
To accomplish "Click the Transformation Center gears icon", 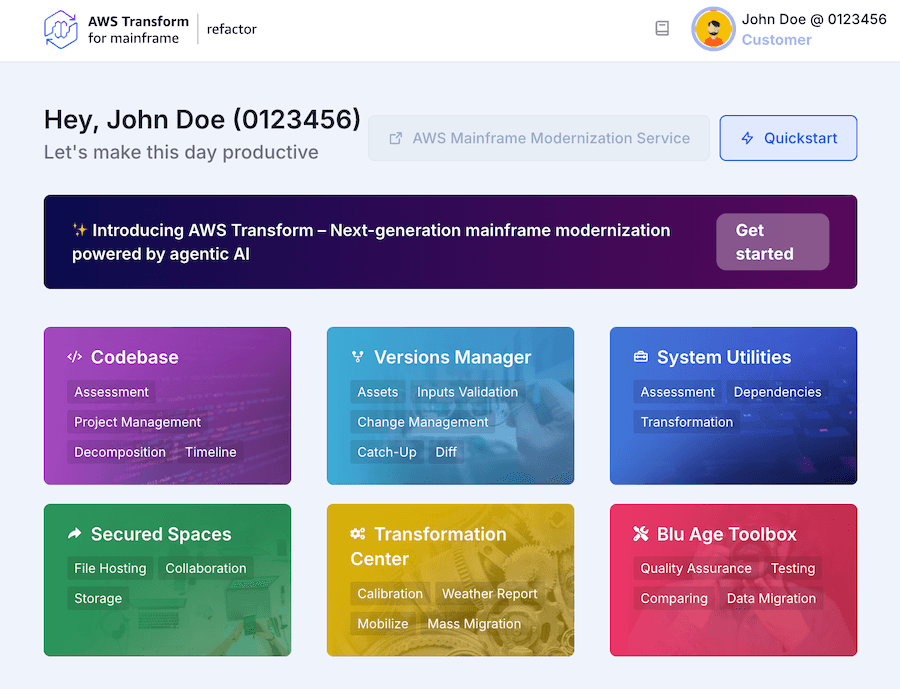I will point(358,534).
